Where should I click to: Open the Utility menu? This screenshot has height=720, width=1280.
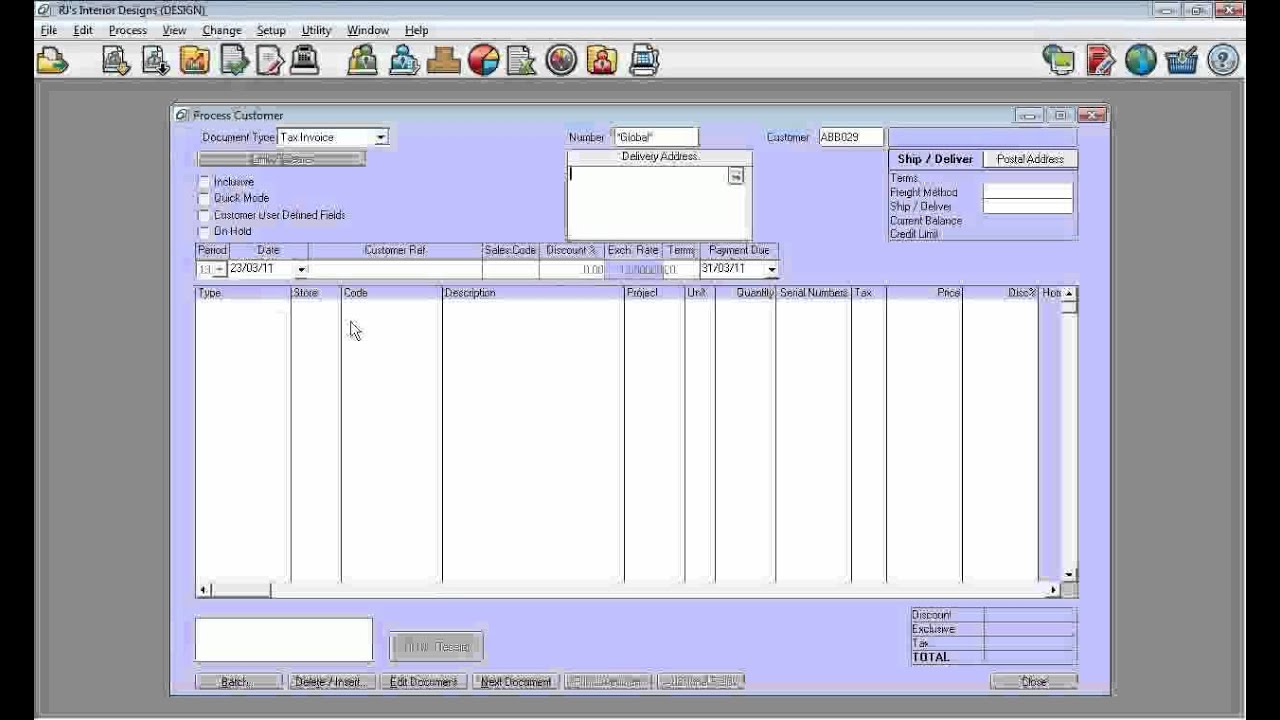[316, 30]
